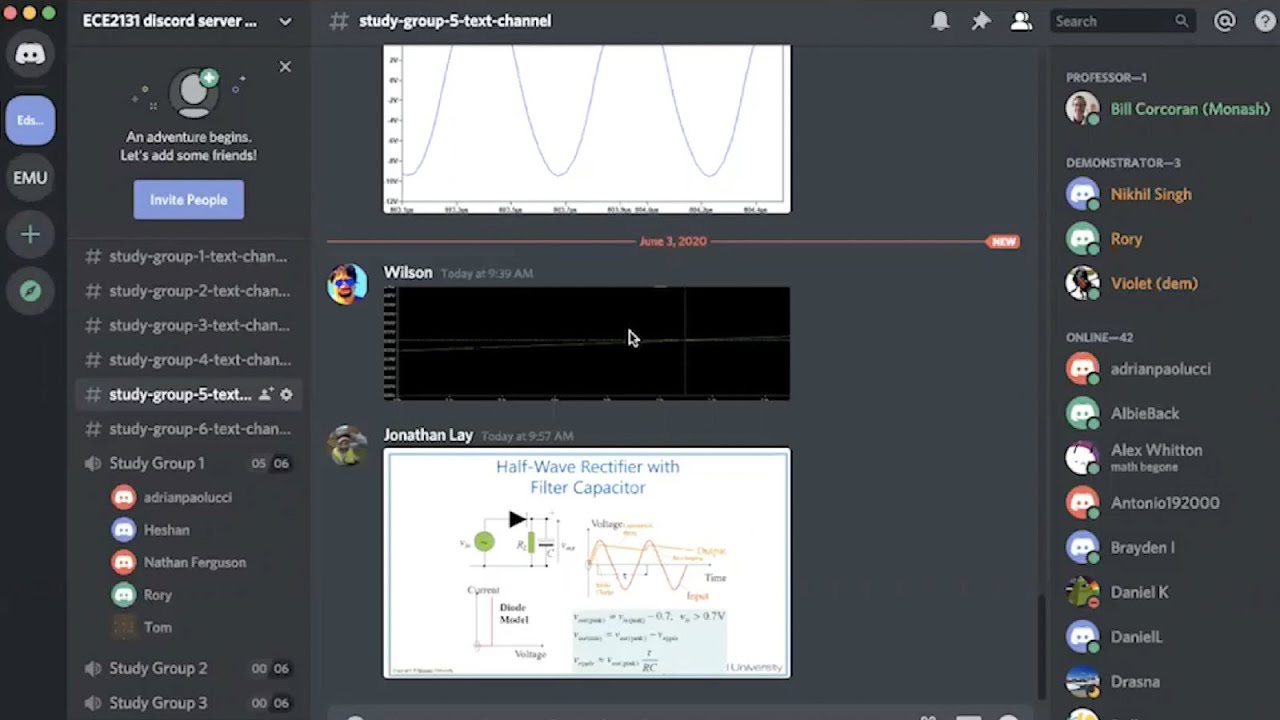Select adrianpaolucci in the online members list
Image resolution: width=1280 pixels, height=720 pixels.
(x=1162, y=369)
